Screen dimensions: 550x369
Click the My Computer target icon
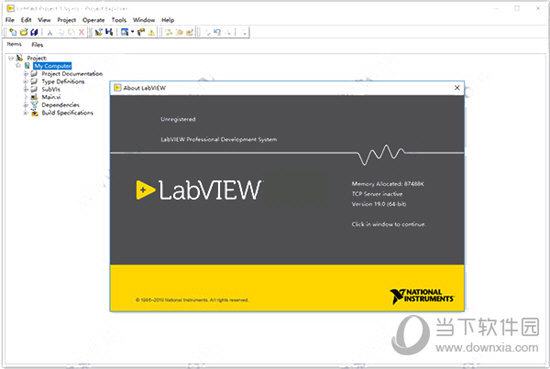coord(27,66)
